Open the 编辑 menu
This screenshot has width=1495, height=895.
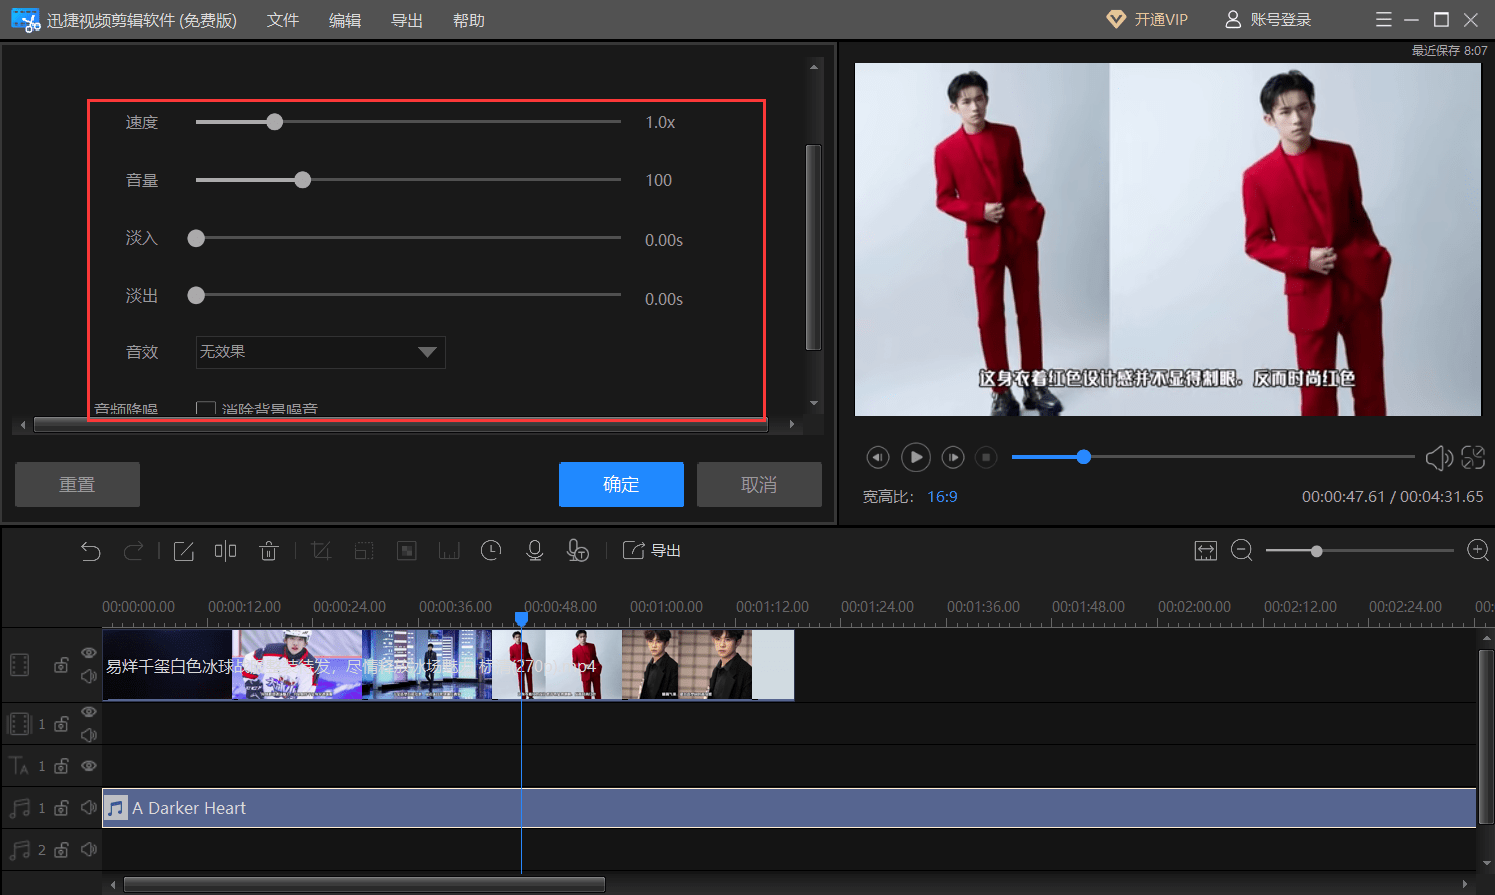[x=345, y=20]
